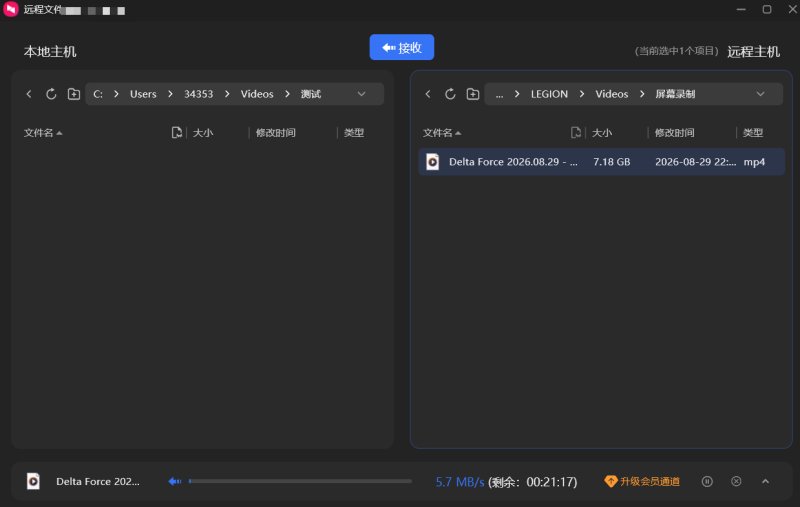Click the 7.18 GB size cell
This screenshot has height=507, width=800.
[611, 162]
